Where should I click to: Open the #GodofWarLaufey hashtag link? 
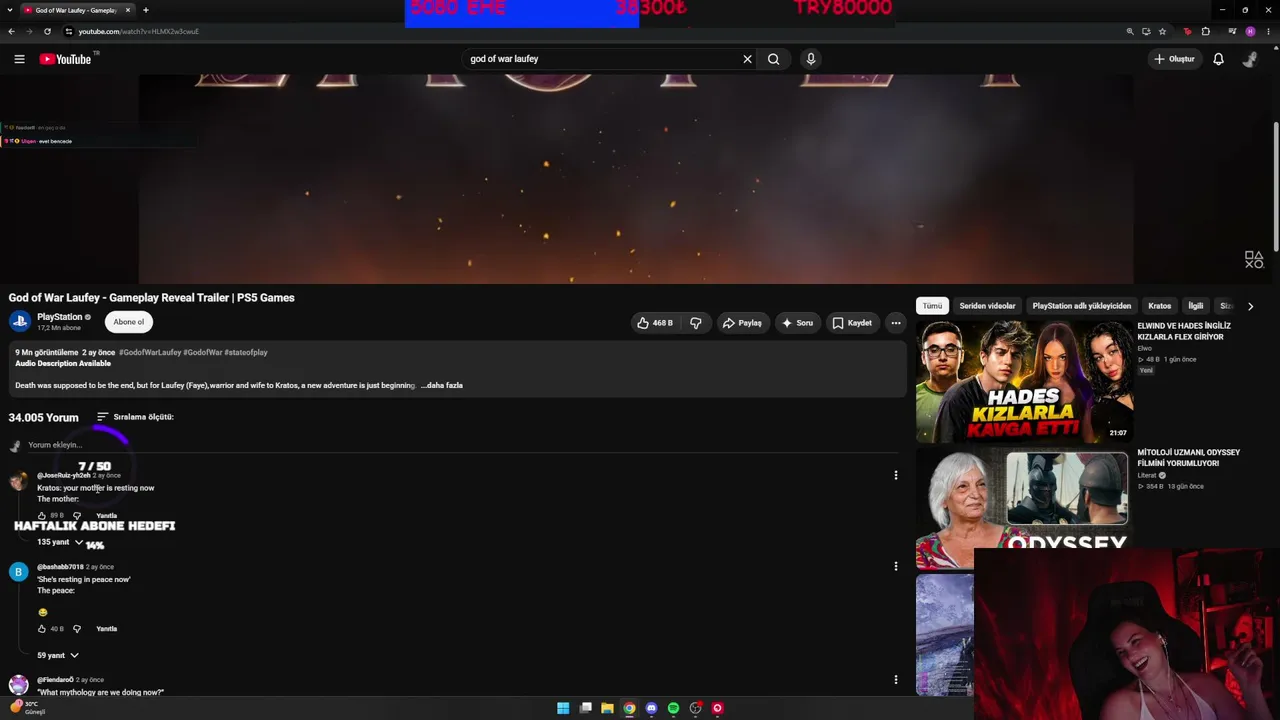[150, 352]
